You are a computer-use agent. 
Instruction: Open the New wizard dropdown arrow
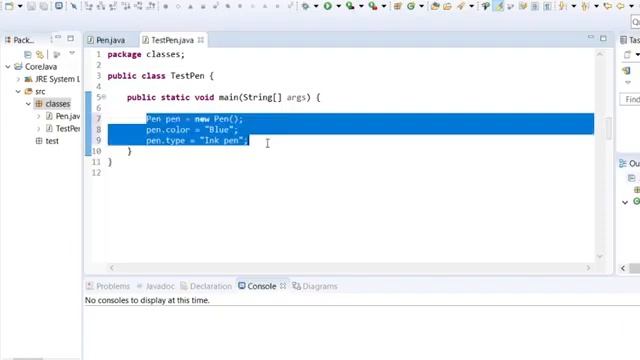tap(20, 6)
